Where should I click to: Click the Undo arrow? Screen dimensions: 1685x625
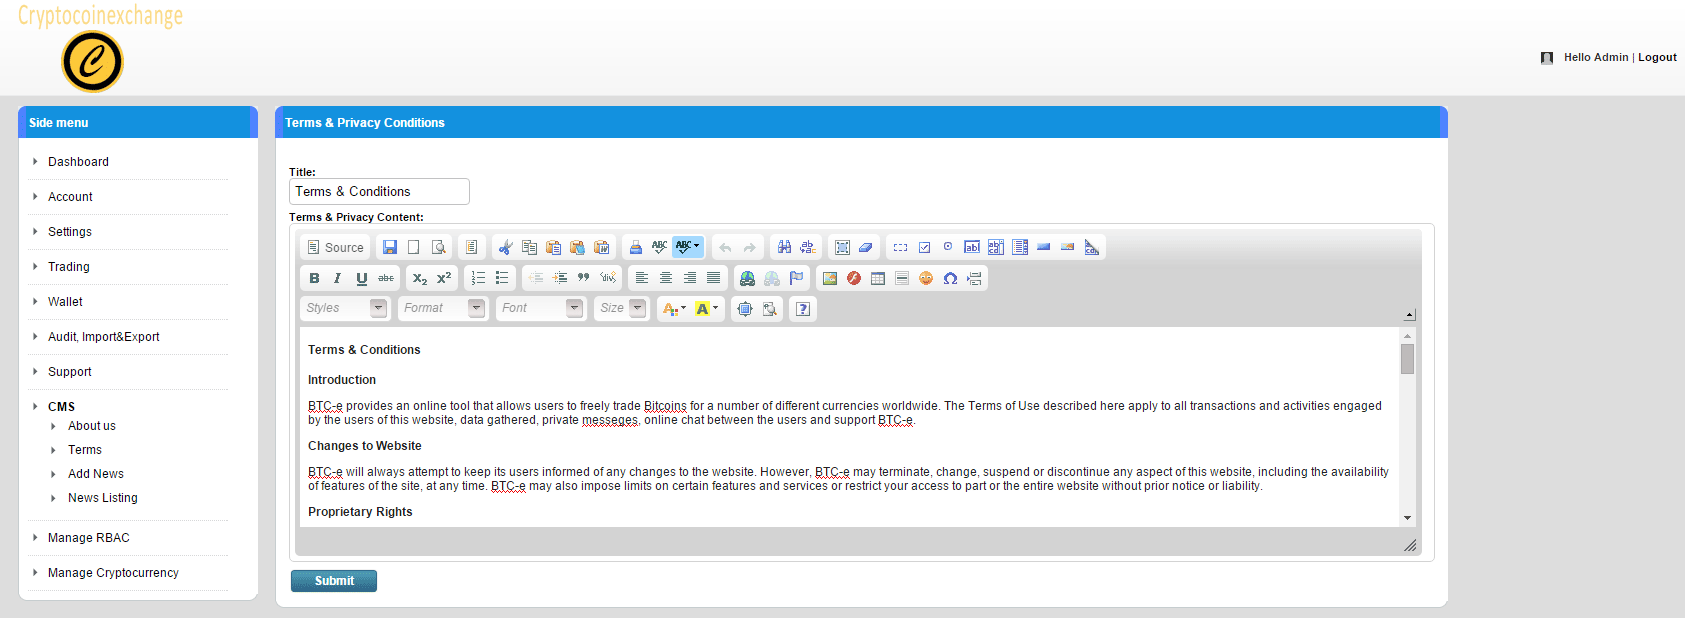(726, 247)
